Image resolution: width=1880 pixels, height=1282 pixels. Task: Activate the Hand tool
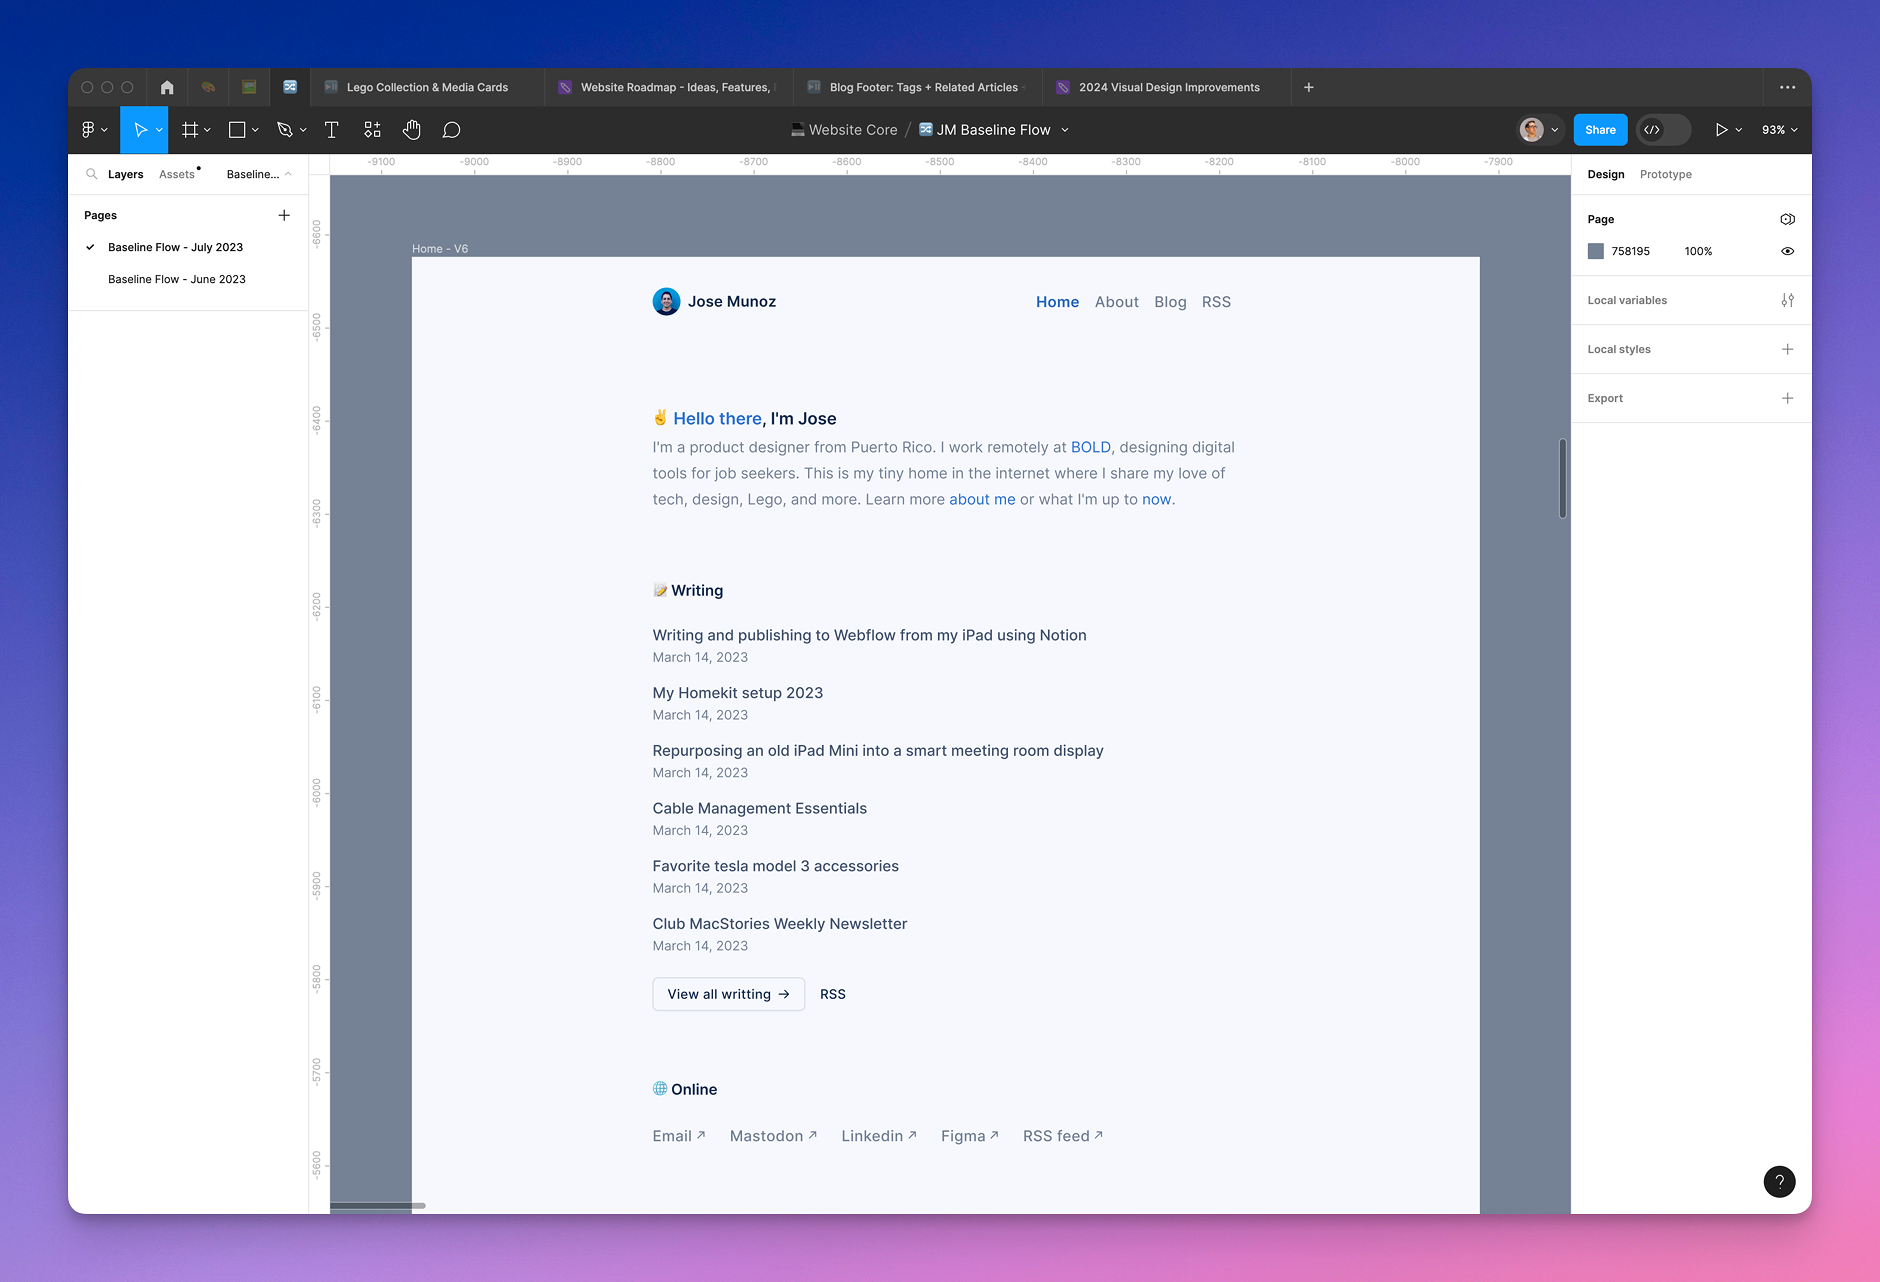coord(412,129)
